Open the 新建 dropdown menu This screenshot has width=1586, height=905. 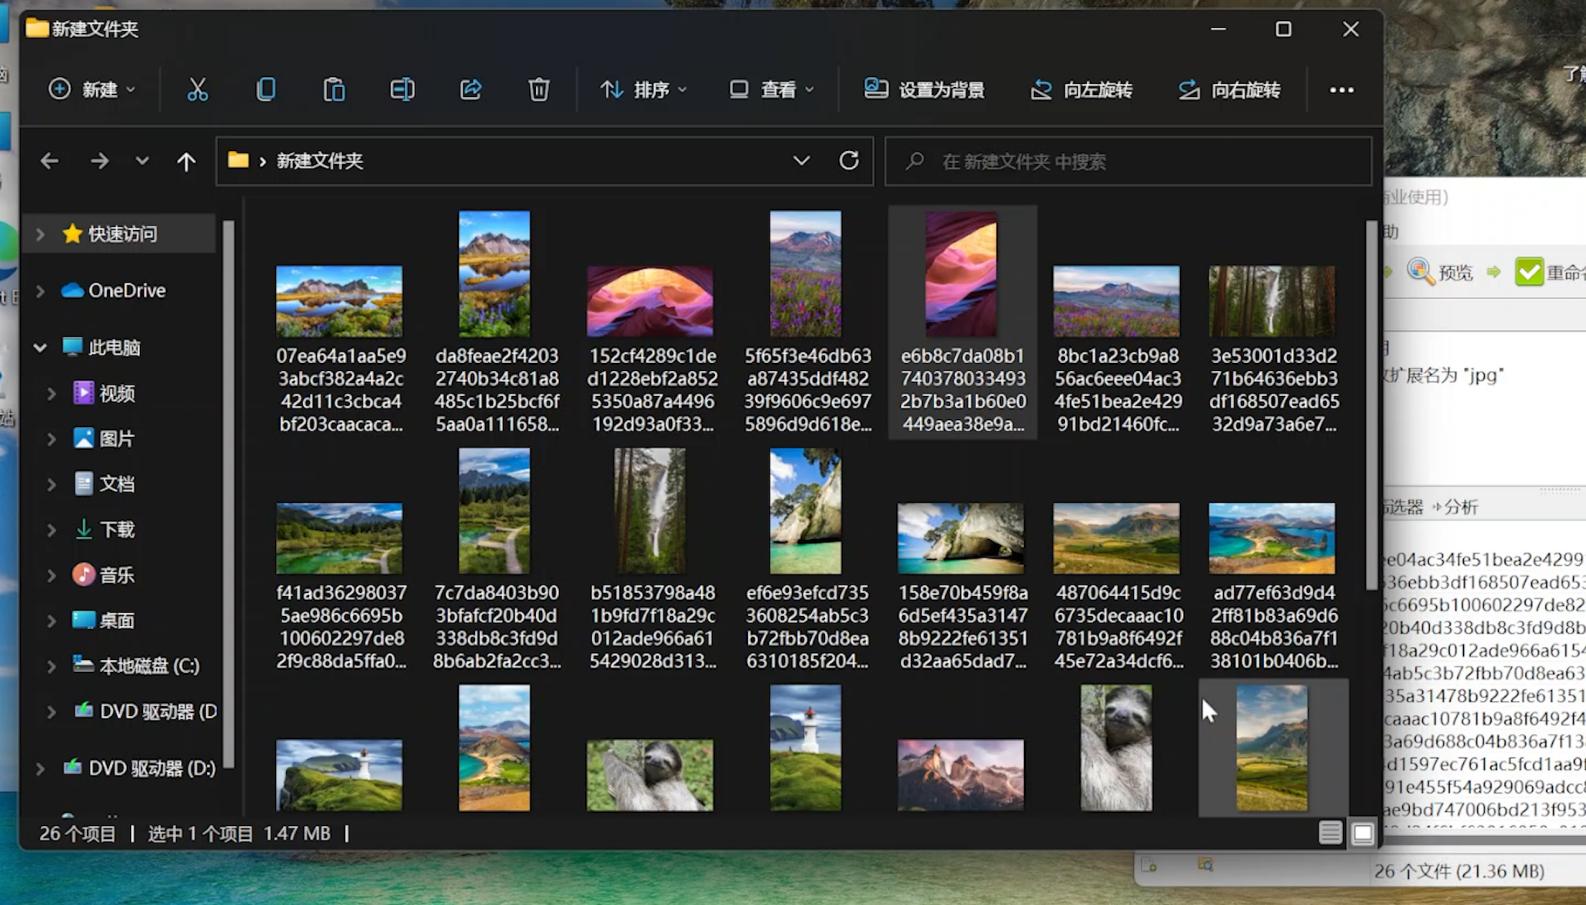pos(92,90)
